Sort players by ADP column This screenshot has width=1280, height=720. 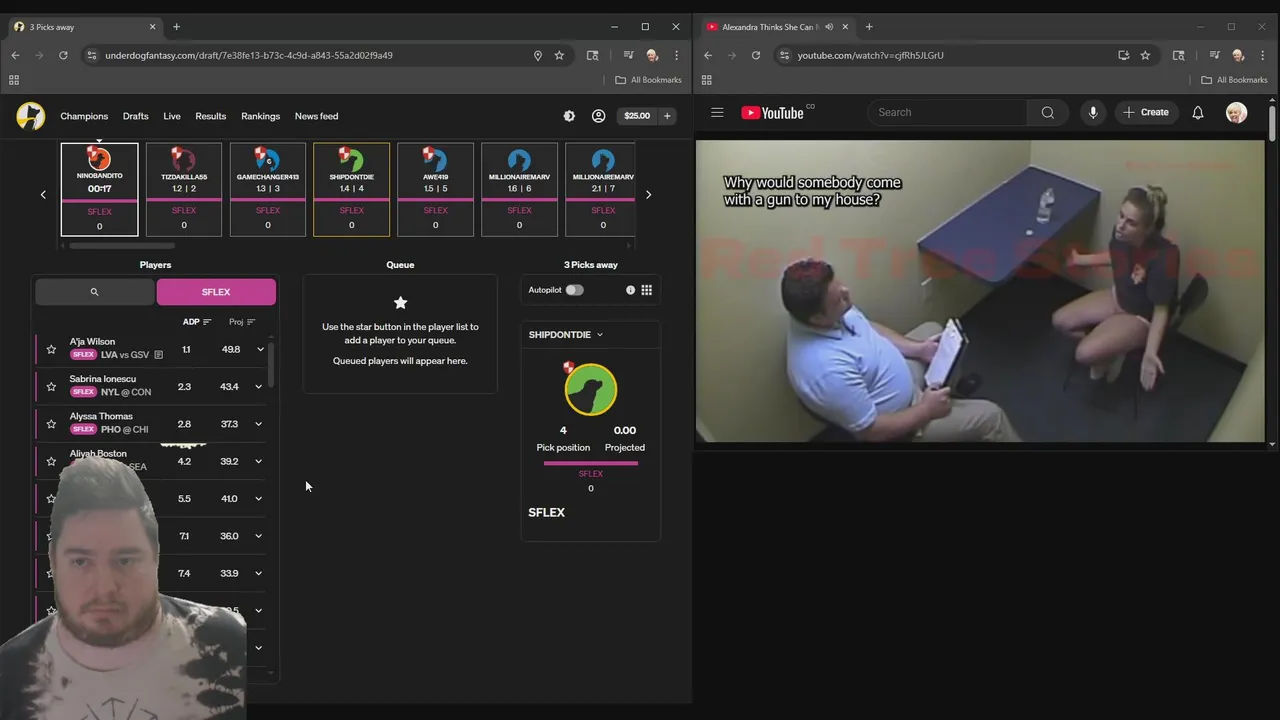197,322
